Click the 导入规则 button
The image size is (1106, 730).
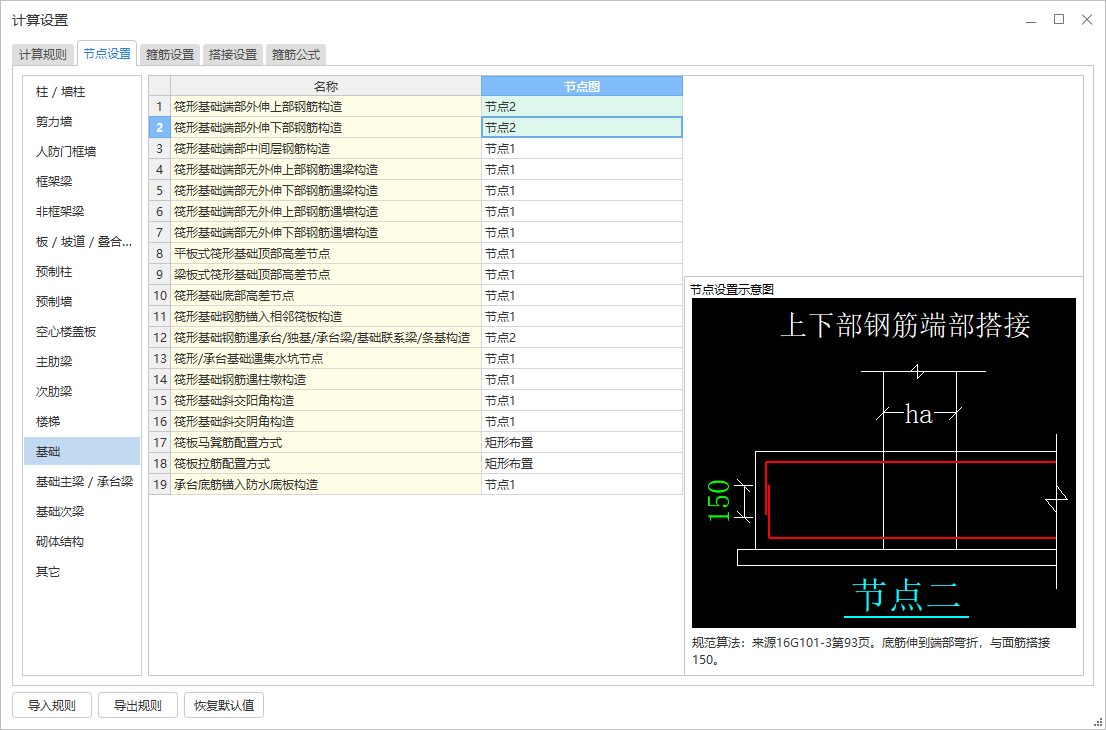pos(51,705)
